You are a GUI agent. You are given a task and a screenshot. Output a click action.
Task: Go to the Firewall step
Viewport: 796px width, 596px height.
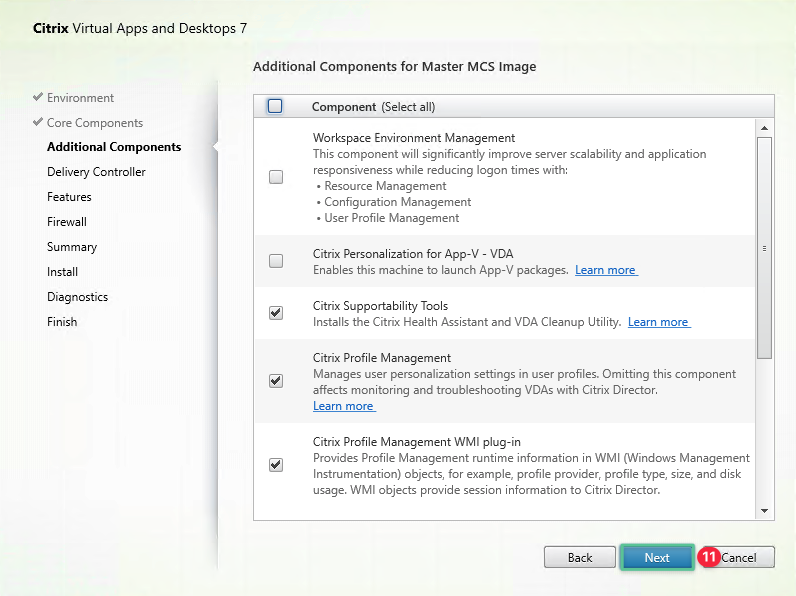pyautogui.click(x=67, y=222)
